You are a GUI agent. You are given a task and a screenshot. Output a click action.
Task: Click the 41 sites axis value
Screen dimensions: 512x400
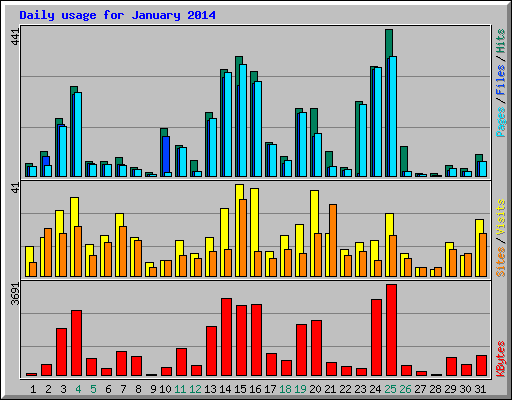pyautogui.click(x=16, y=188)
